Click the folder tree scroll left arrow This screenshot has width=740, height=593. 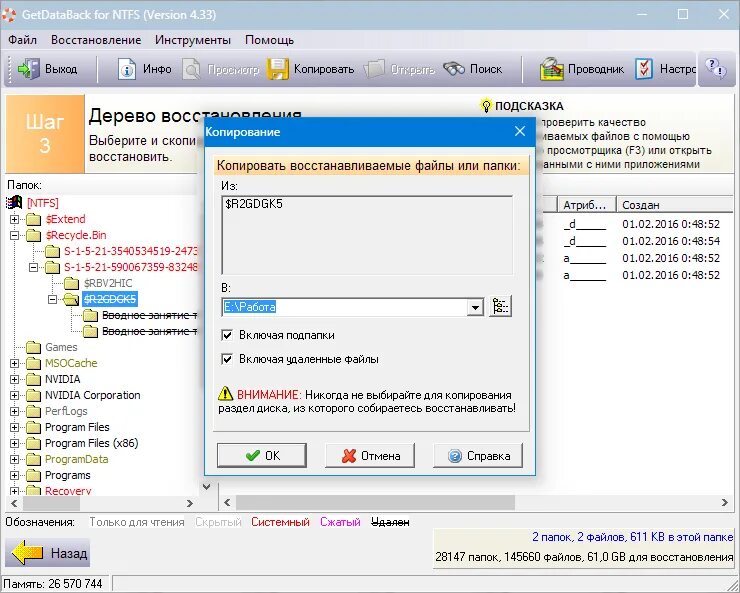(x=14, y=503)
